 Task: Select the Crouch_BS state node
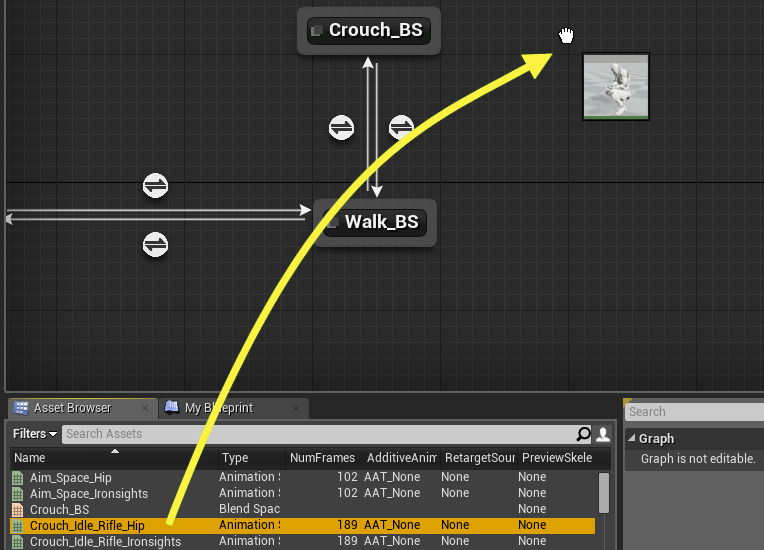pos(368,30)
